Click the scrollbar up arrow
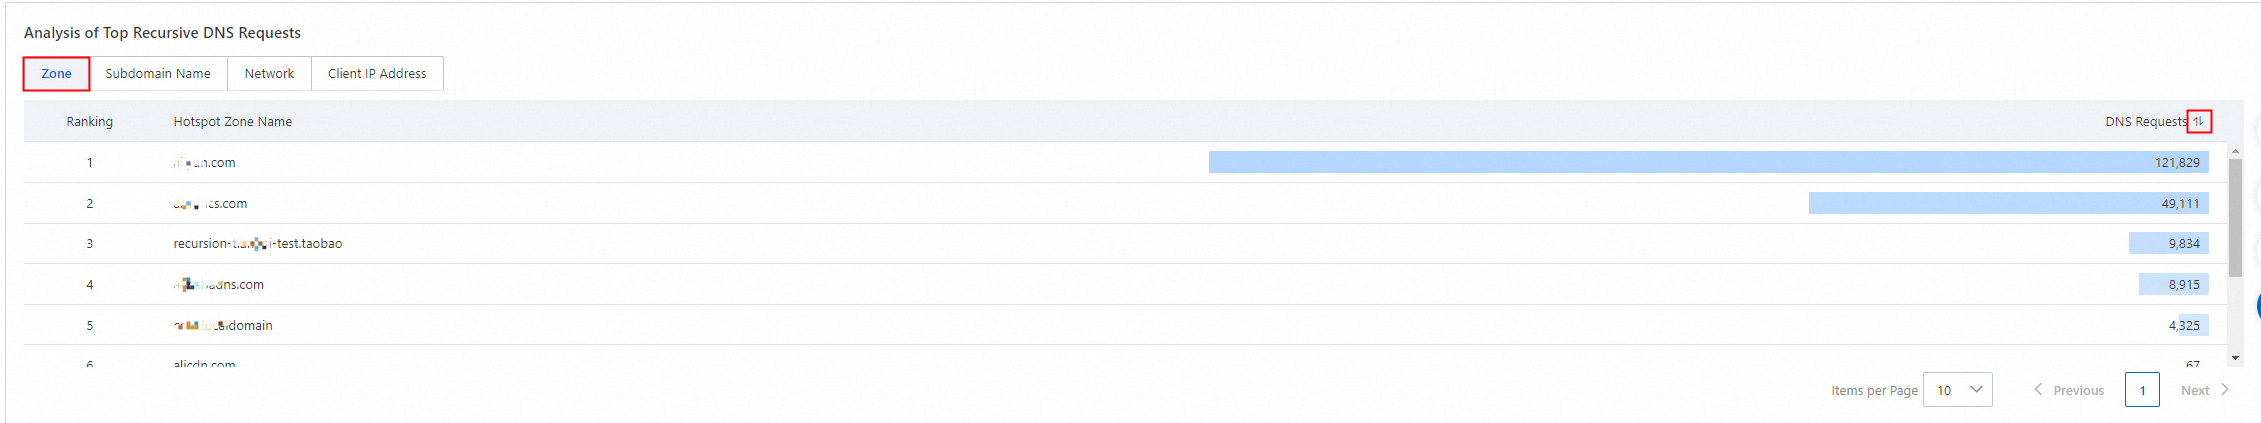The width and height of the screenshot is (2261, 423). tap(2235, 151)
